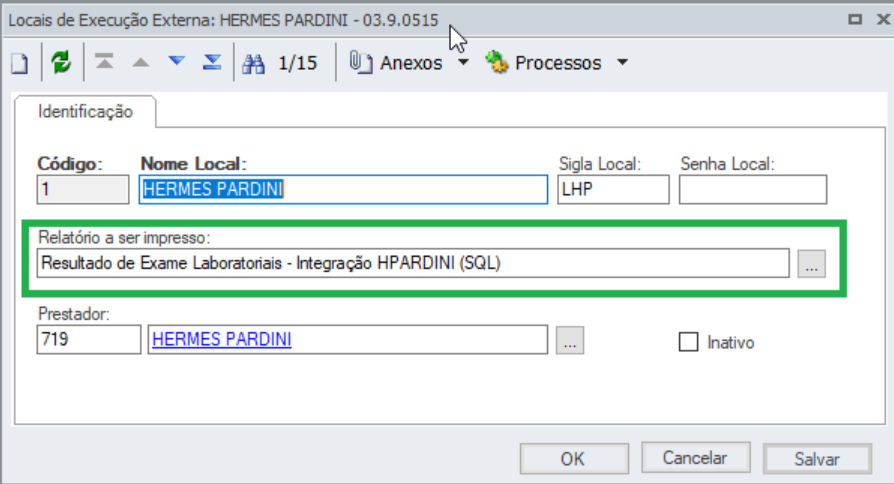894x484 pixels.
Task: Open the Prestador lookup ellipsis button
Action: tap(570, 340)
